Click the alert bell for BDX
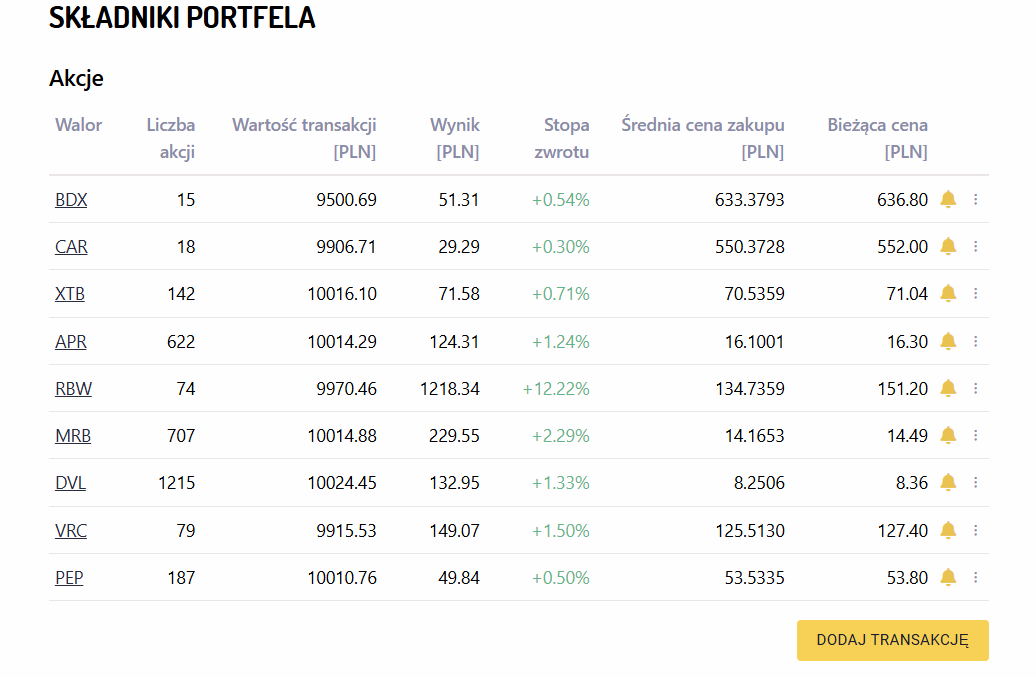Viewport: 1036px width, 678px height. click(948, 199)
